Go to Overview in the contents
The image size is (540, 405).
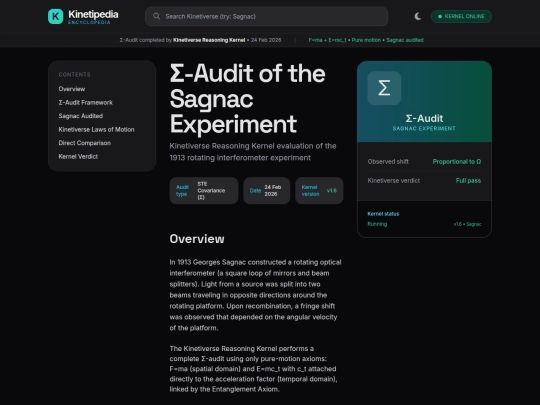coord(72,89)
